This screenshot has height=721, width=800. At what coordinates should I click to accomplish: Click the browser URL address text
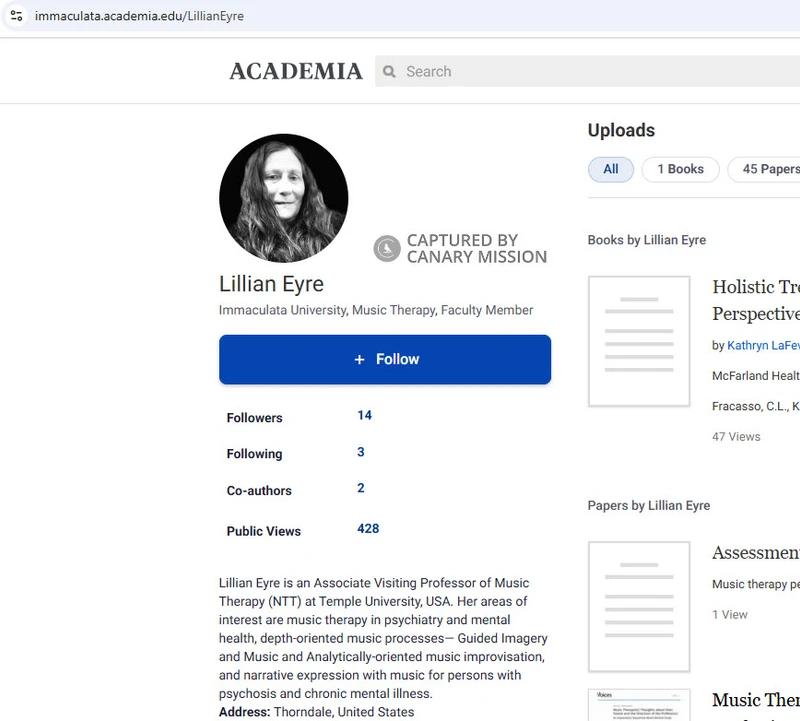tap(139, 16)
